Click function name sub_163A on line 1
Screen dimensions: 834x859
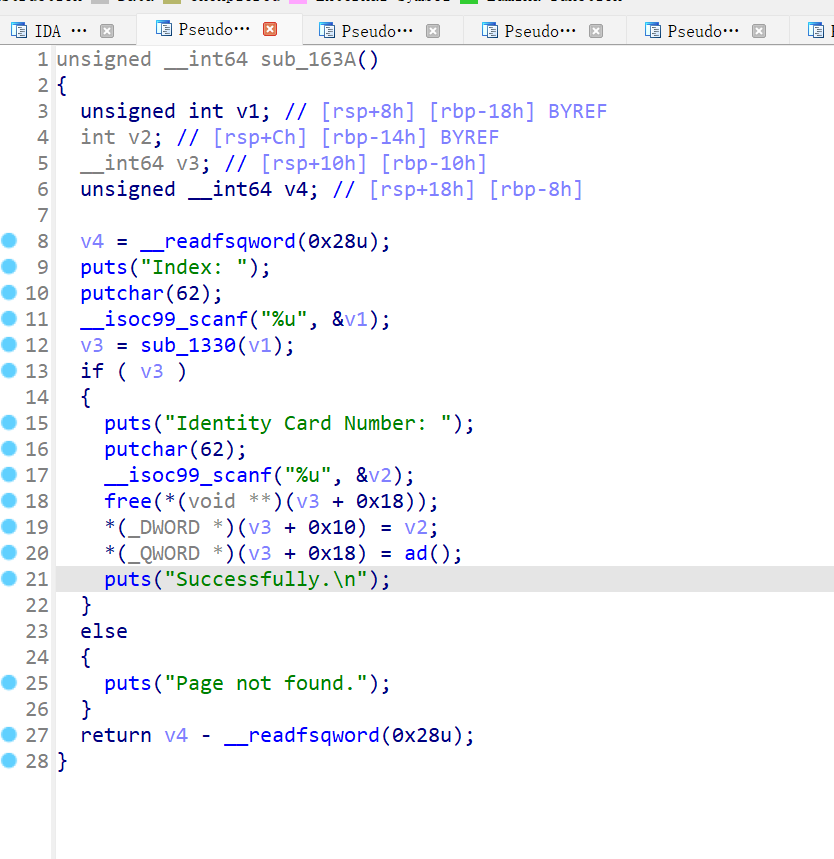tap(309, 59)
